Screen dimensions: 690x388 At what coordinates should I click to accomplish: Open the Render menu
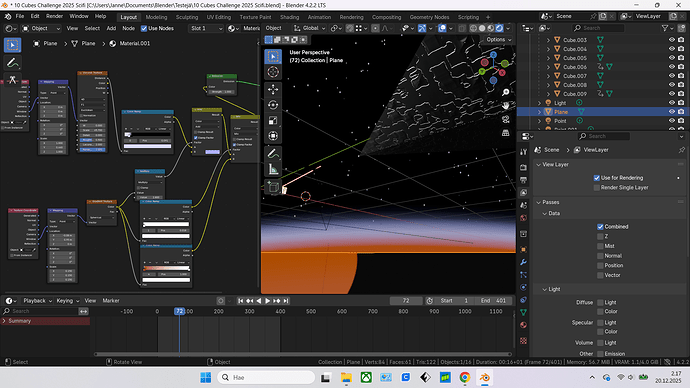(x=55, y=16)
